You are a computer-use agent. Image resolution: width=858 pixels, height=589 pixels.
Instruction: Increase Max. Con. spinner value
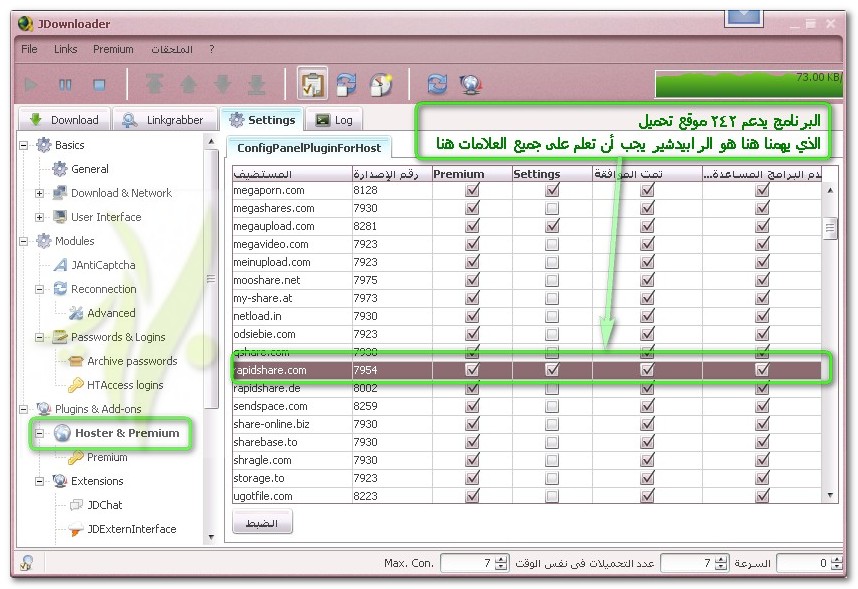pos(501,559)
